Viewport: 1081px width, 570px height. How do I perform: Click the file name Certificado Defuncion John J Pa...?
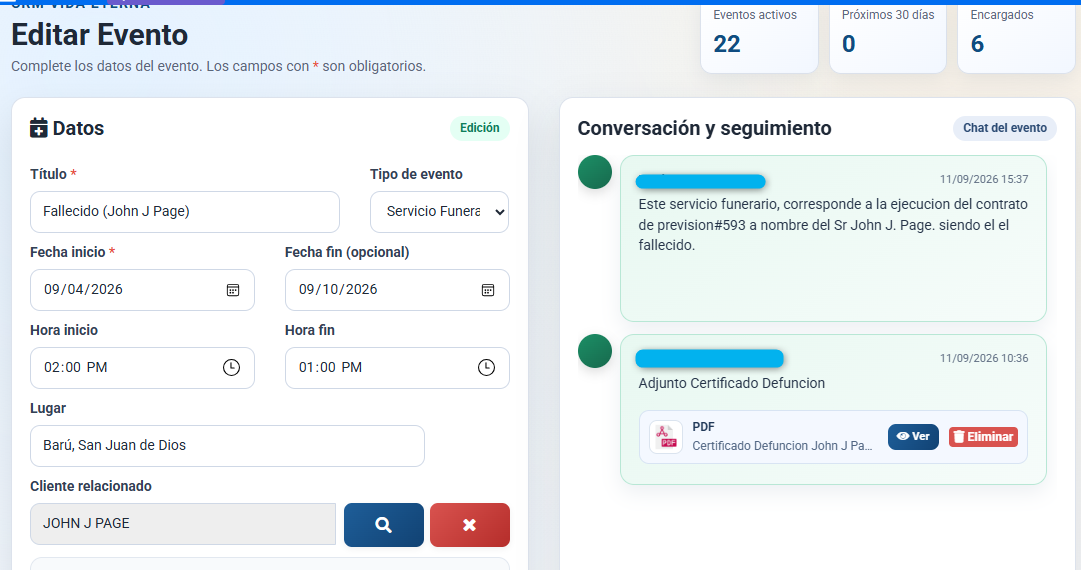pos(782,446)
